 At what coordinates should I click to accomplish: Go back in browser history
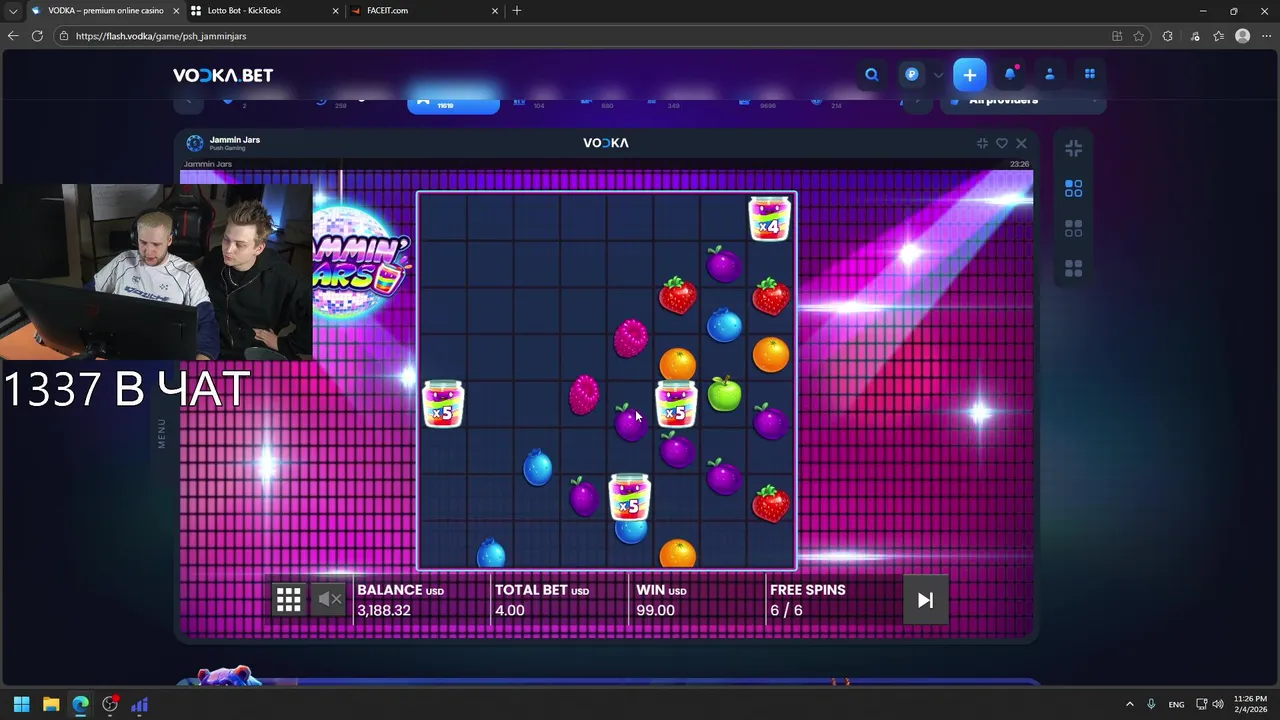point(13,36)
